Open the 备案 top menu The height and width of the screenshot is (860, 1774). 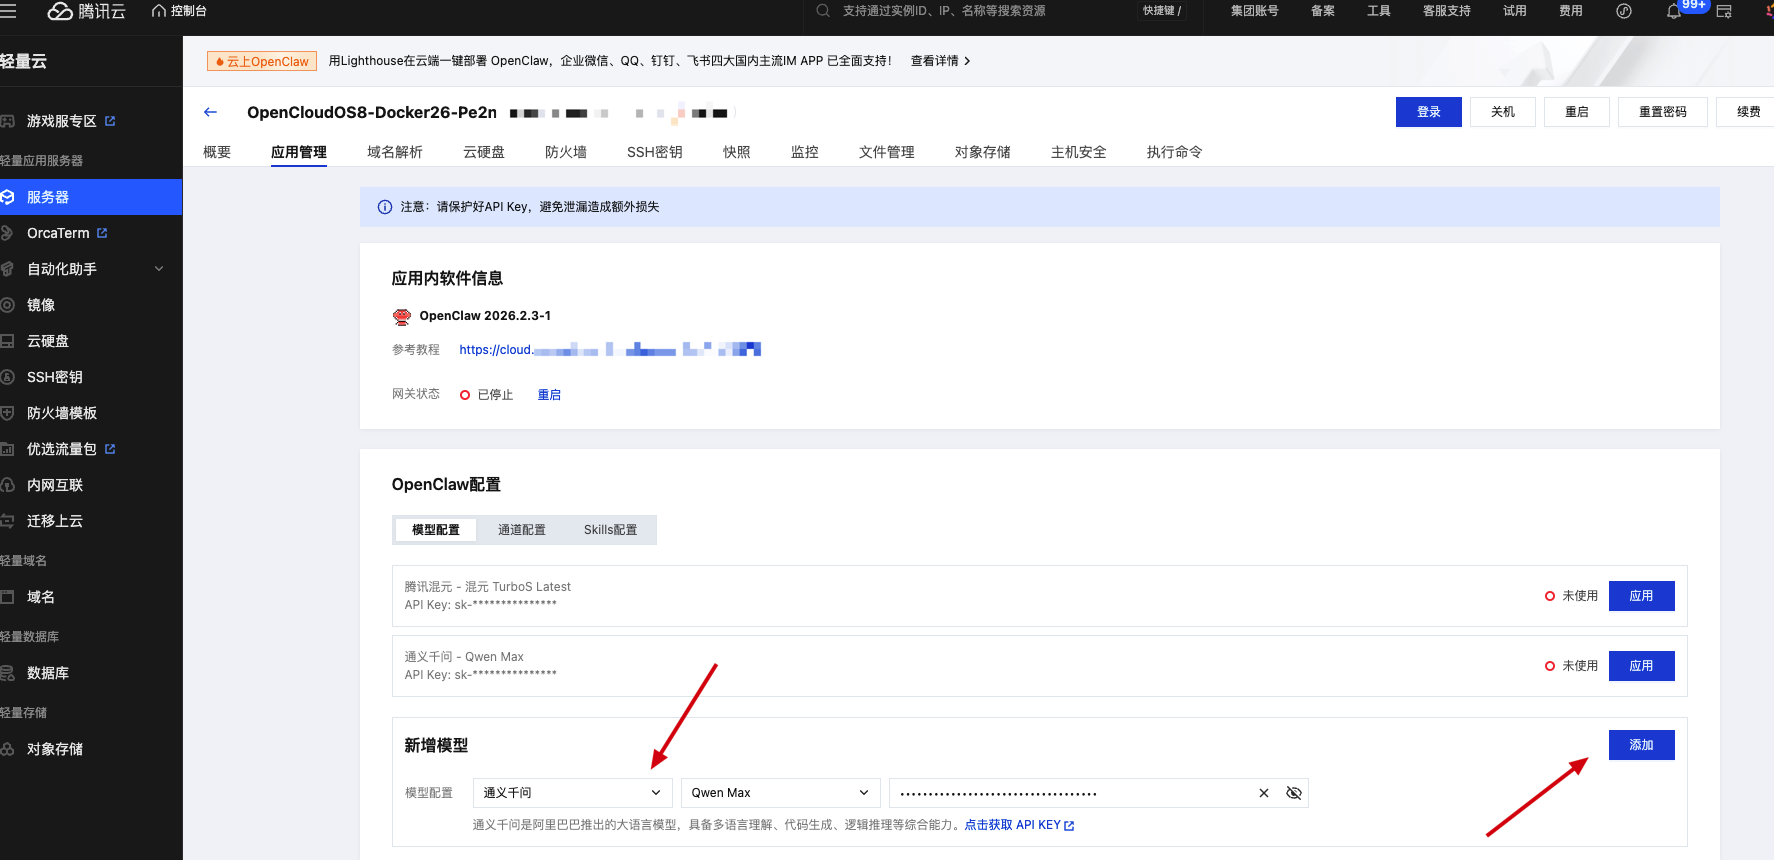[1323, 11]
